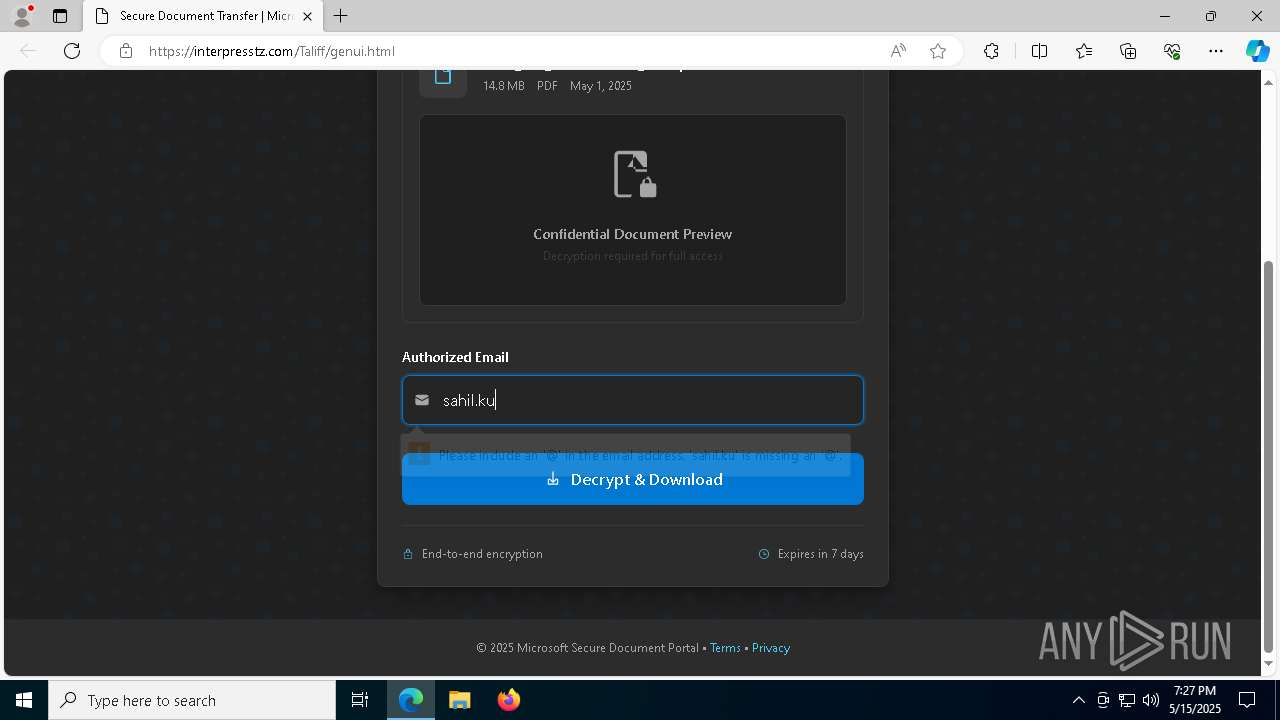Click the Edge icon in taskbar

(411, 700)
